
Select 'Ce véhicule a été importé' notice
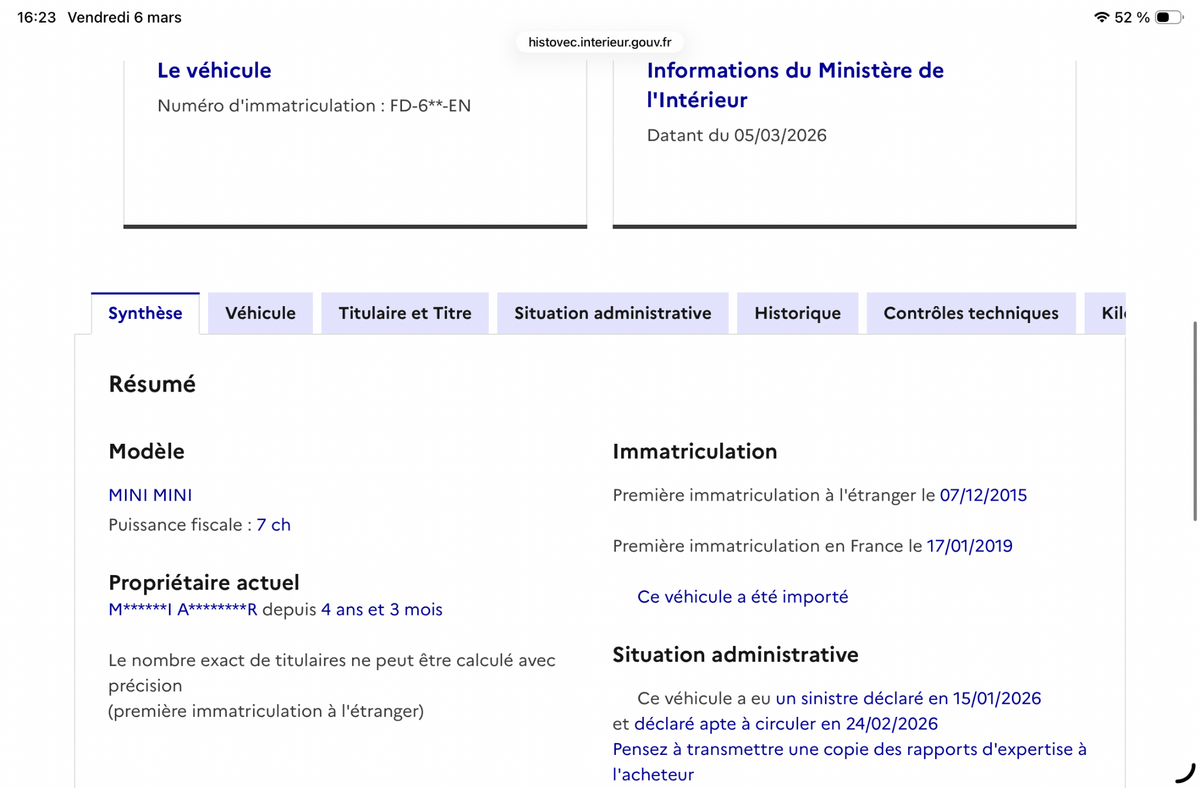pyautogui.click(x=742, y=597)
